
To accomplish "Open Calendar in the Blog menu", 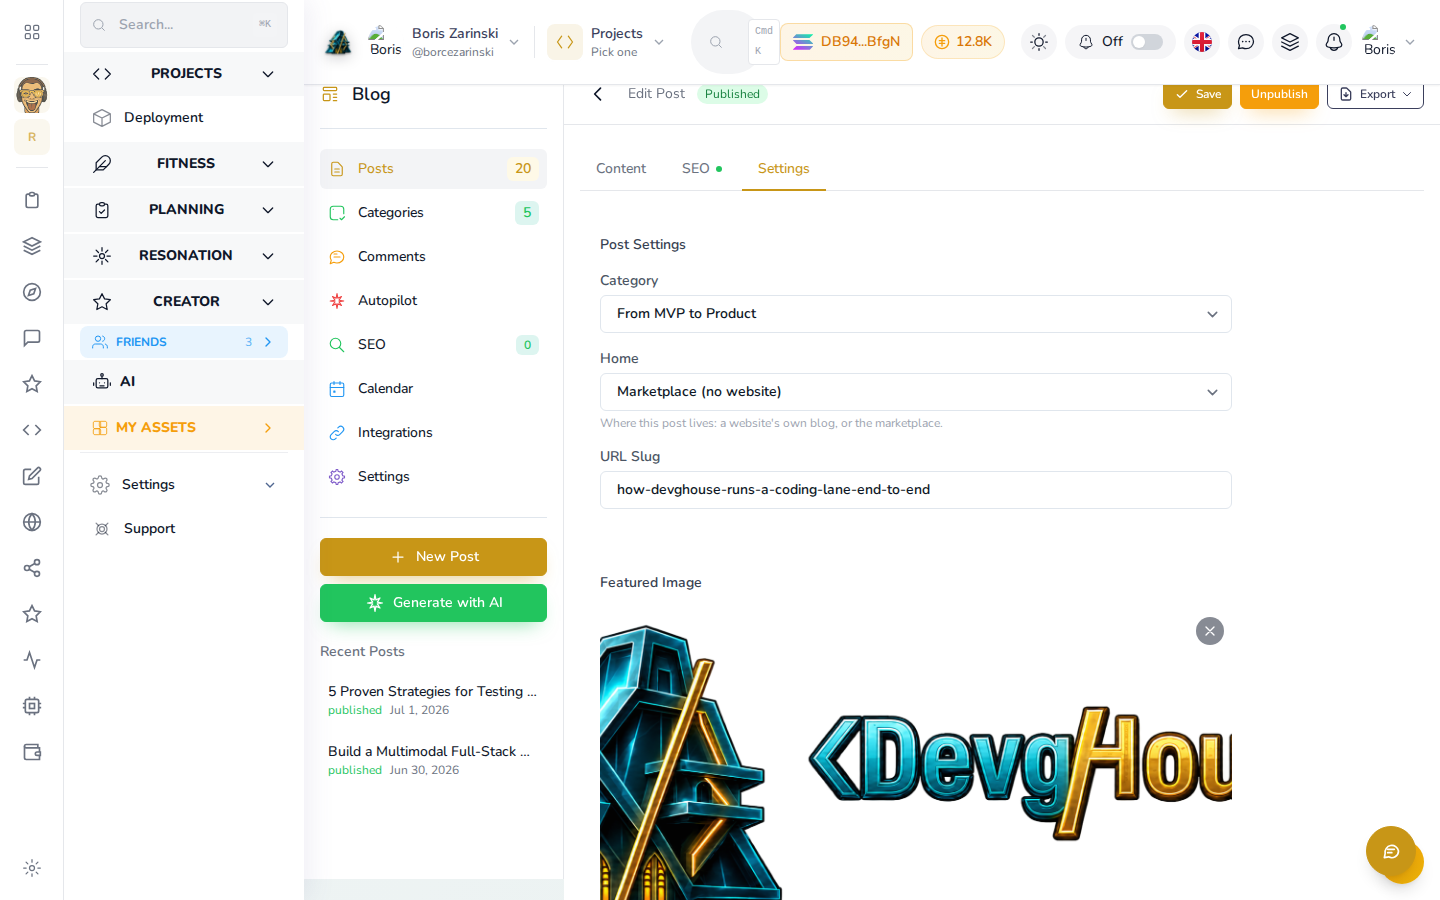I will tap(433, 389).
